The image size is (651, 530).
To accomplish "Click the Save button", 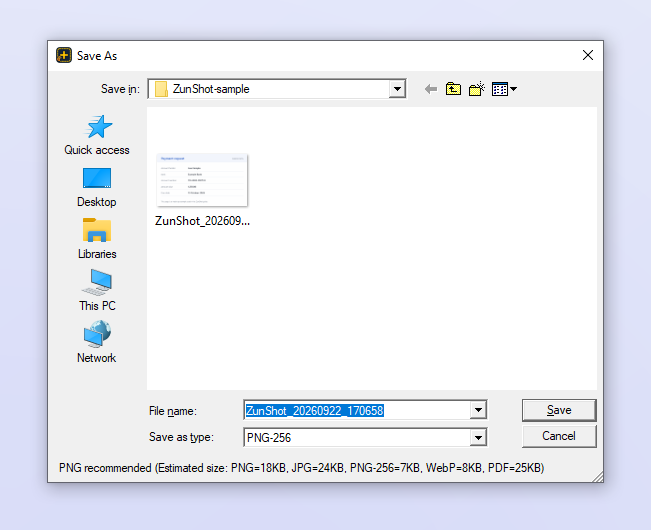I will point(559,410).
